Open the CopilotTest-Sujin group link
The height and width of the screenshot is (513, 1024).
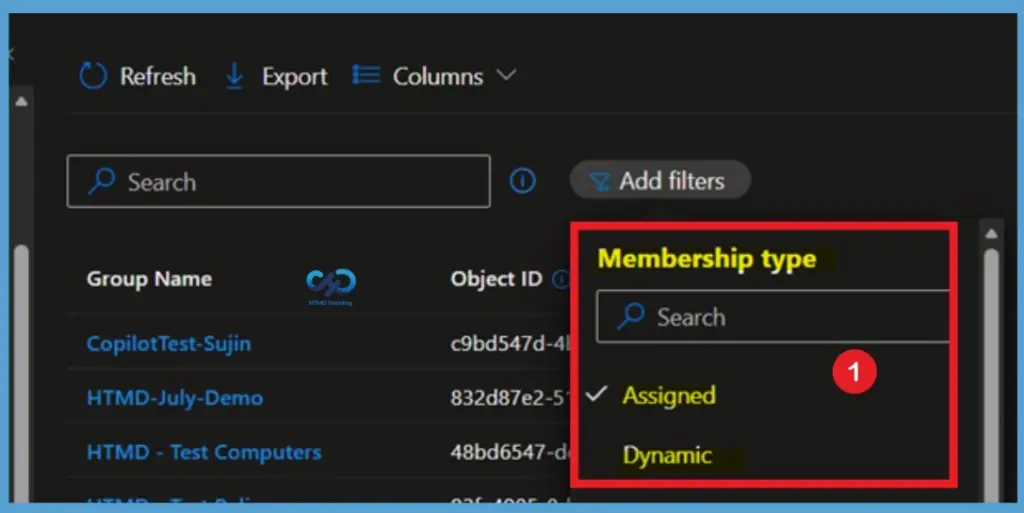click(168, 343)
